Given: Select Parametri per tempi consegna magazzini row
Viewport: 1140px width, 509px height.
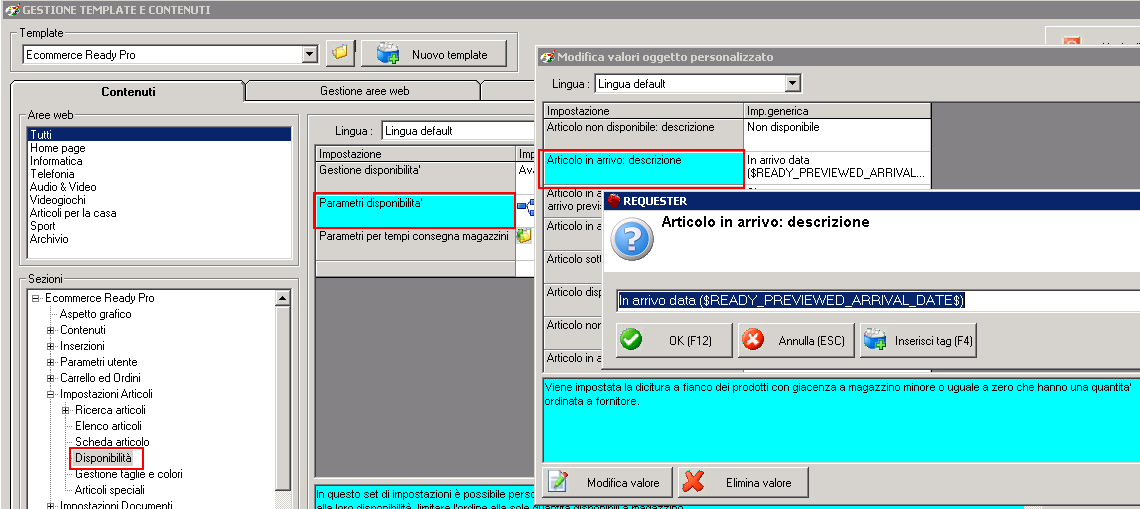Looking at the screenshot, I should coord(416,244).
